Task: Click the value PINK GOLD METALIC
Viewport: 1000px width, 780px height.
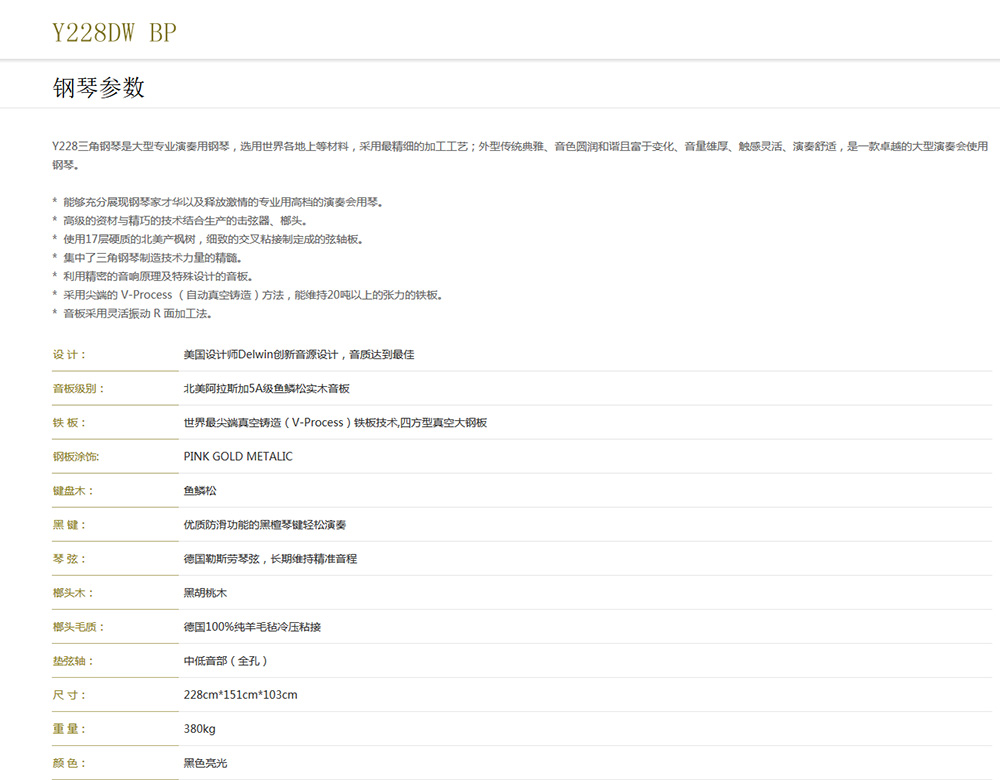Action: click(x=238, y=457)
